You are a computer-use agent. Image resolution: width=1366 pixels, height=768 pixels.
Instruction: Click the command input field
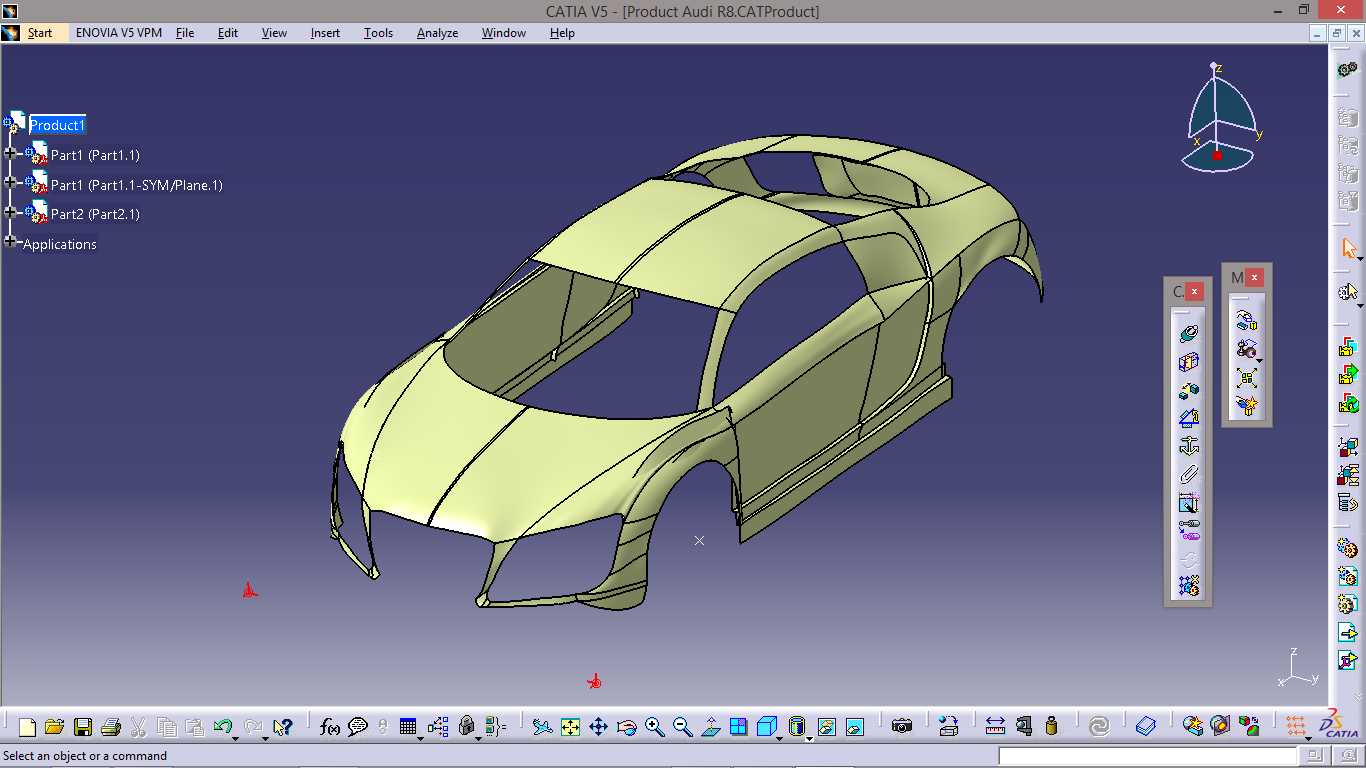[x=1148, y=756]
